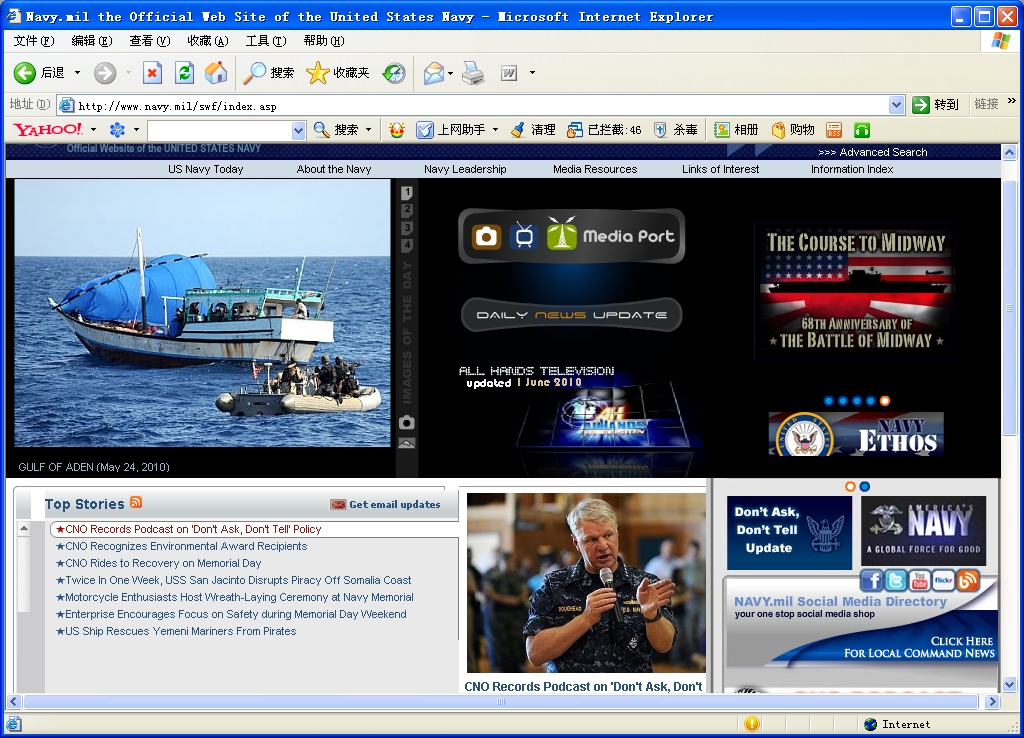Select the orange banner dot above Navy Ethos

(885, 401)
